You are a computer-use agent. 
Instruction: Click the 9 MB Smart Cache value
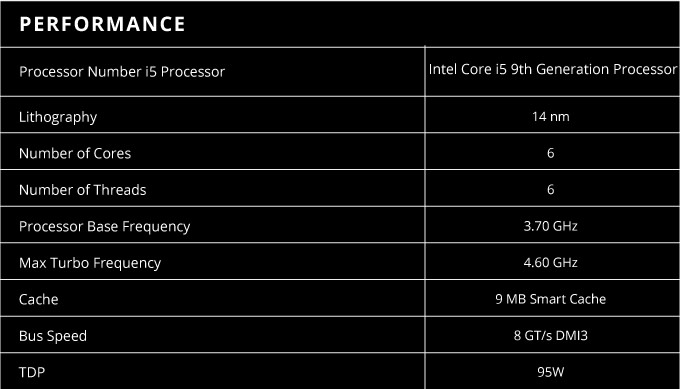550,299
